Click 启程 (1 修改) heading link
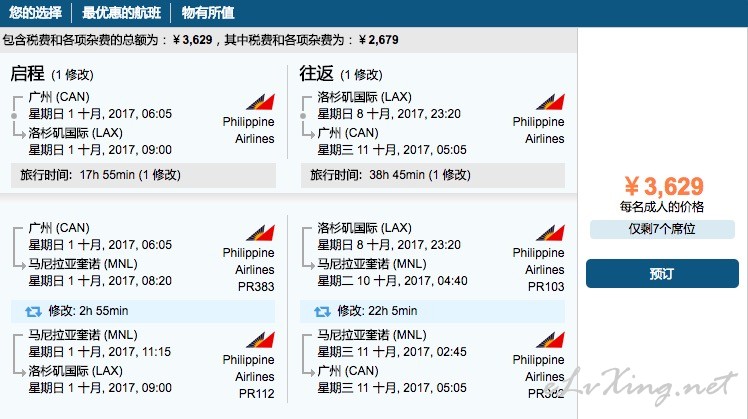The height and width of the screenshot is (419, 748). [x=52, y=74]
